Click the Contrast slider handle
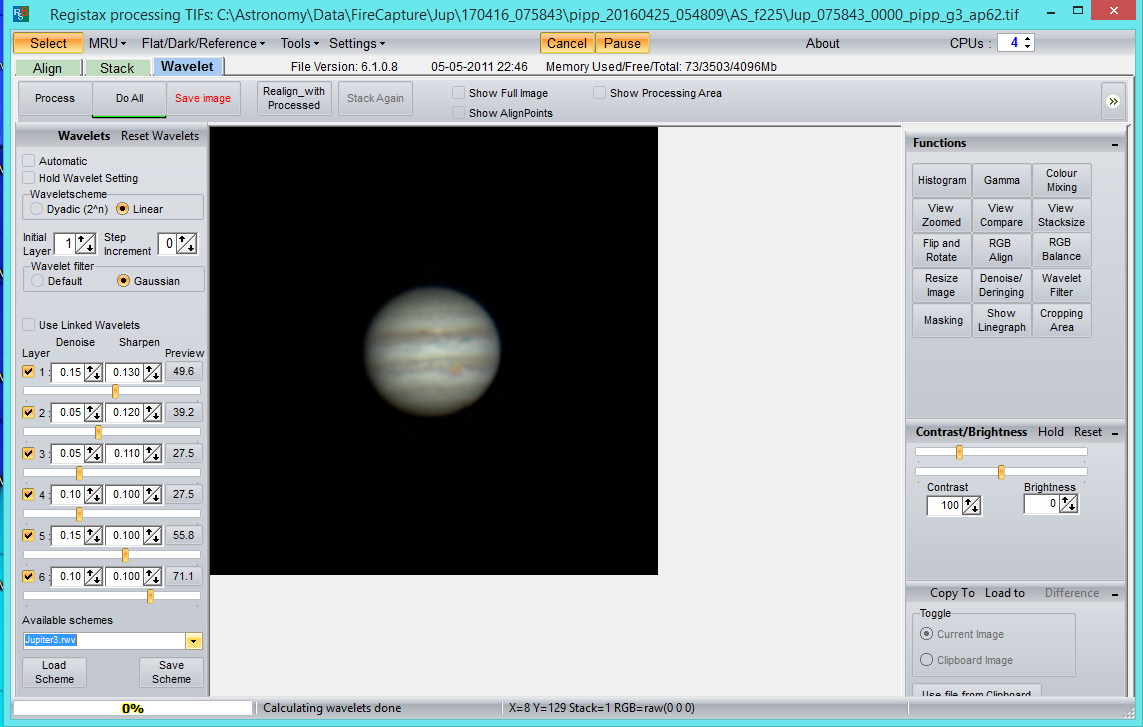The image size is (1143, 727). click(959, 452)
